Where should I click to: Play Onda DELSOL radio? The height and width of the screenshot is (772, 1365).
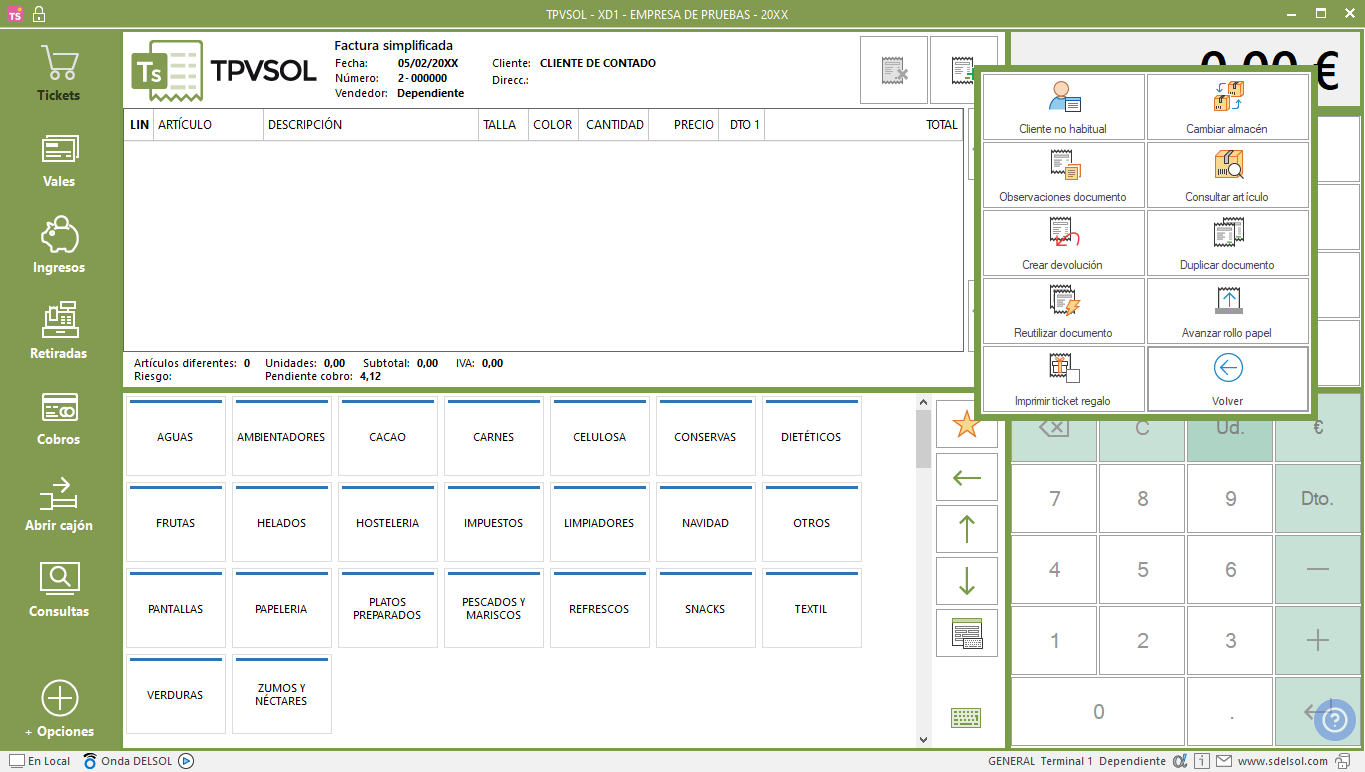point(186,761)
